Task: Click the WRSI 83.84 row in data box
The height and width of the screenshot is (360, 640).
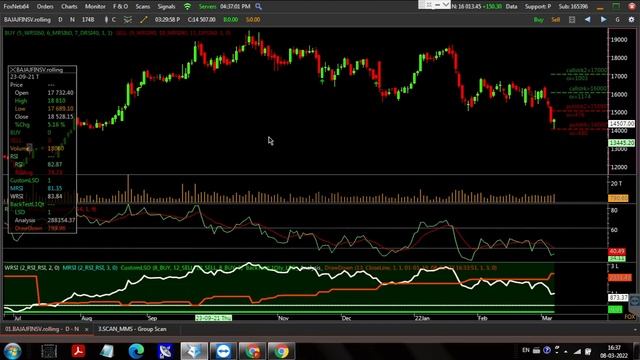Action: point(42,196)
